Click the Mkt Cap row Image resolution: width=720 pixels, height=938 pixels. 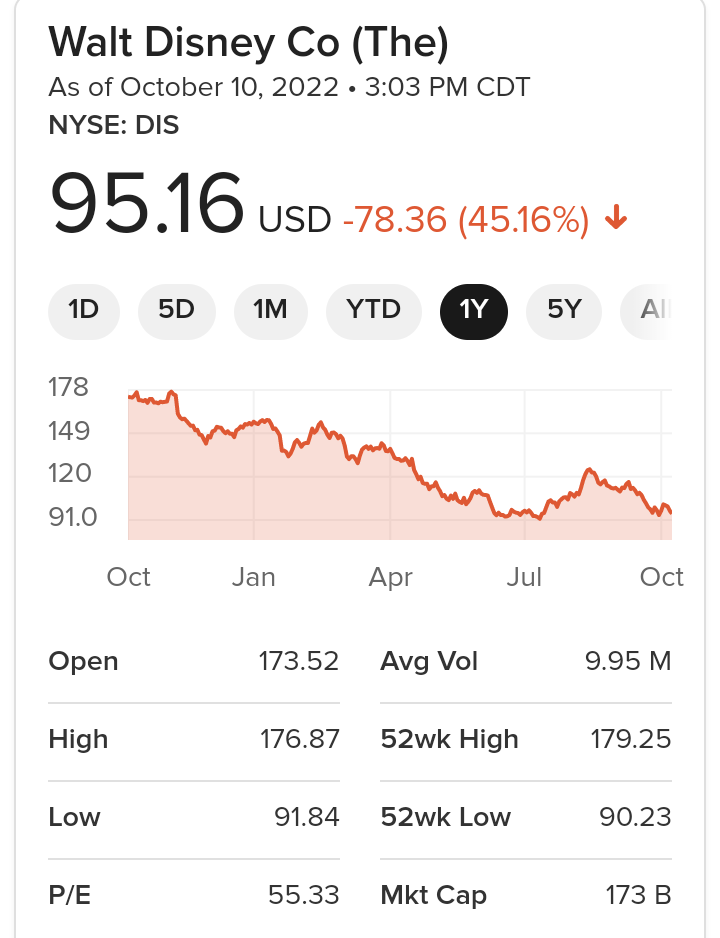click(x=526, y=895)
